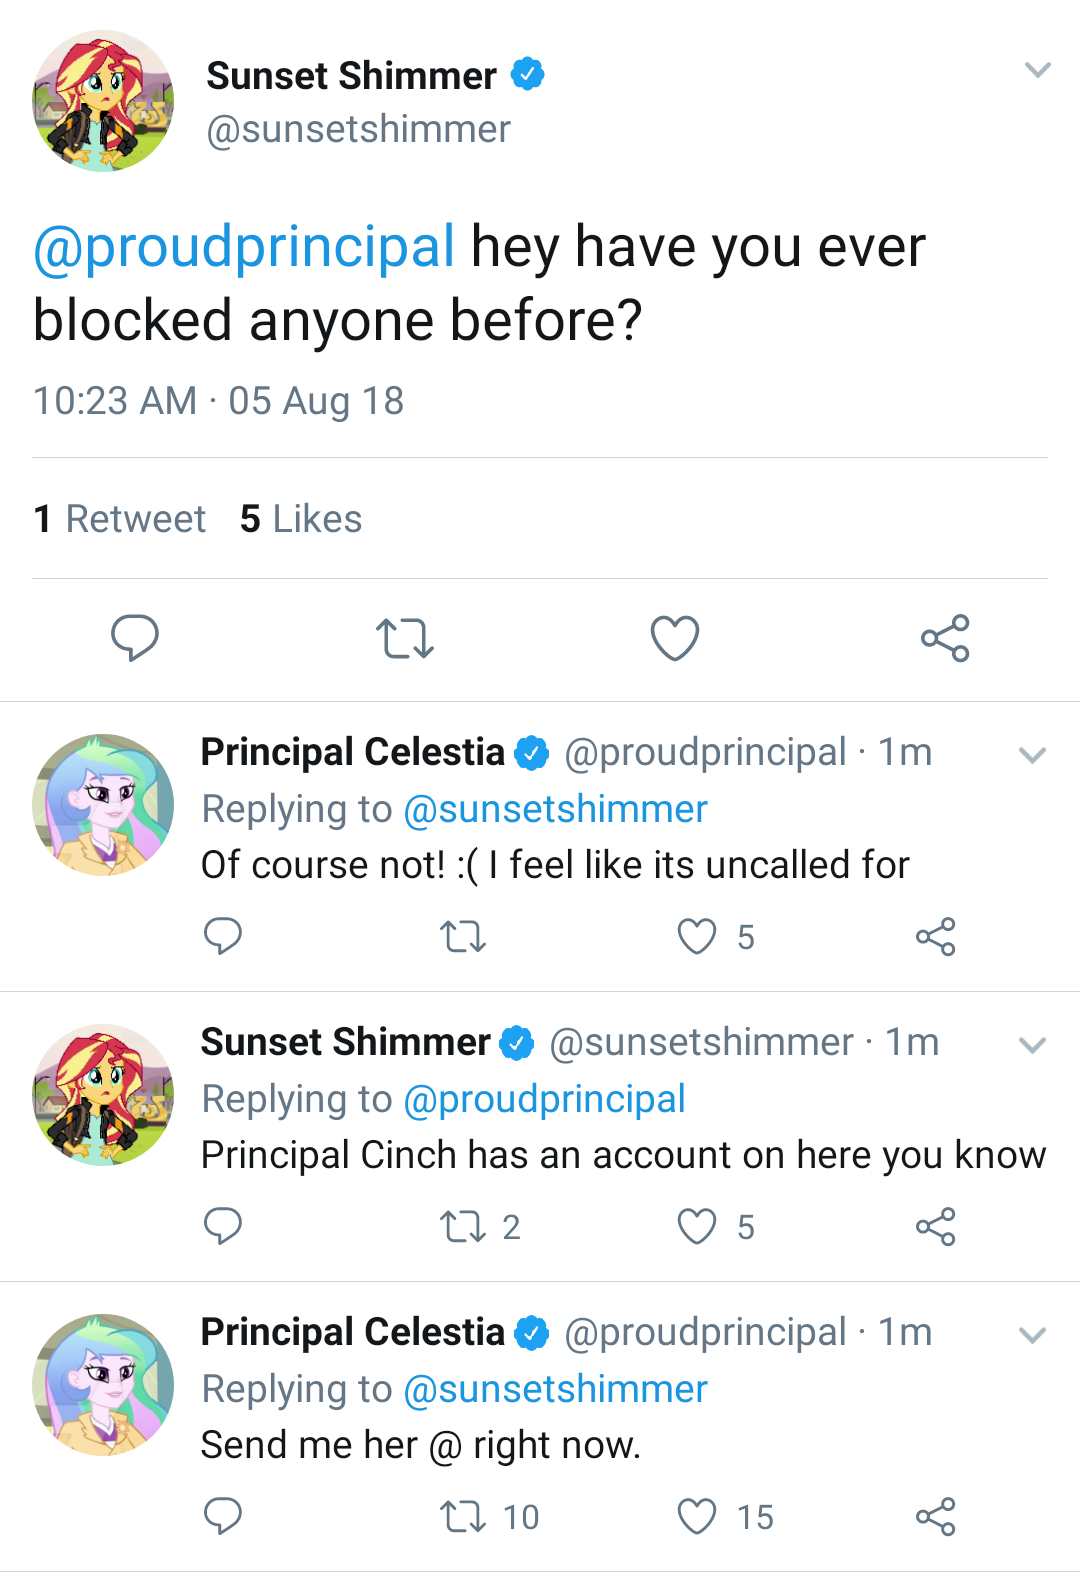The image size is (1080, 1577).
Task: Like the "Of course not!" reply
Action: tap(697, 937)
